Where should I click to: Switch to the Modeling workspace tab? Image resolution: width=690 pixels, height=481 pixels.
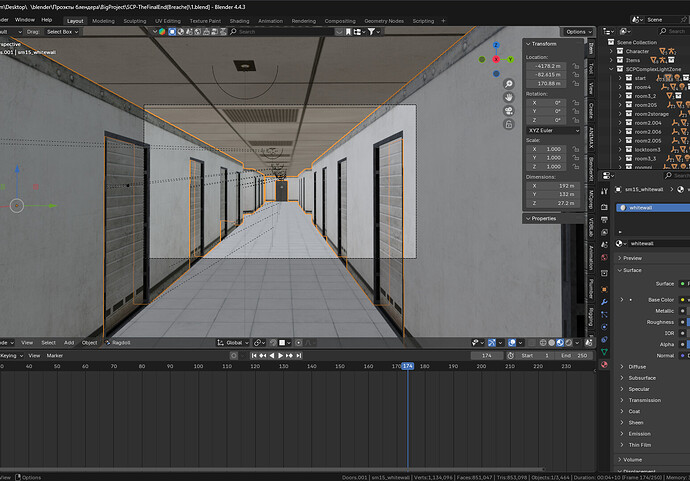tap(103, 21)
